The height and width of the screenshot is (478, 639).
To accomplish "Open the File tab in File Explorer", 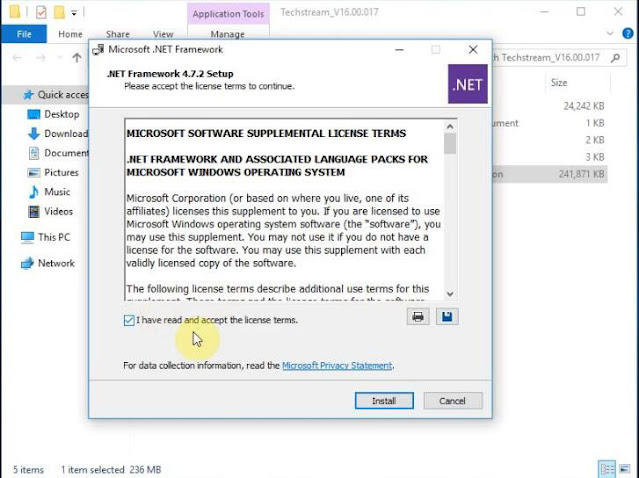I will (x=24, y=34).
